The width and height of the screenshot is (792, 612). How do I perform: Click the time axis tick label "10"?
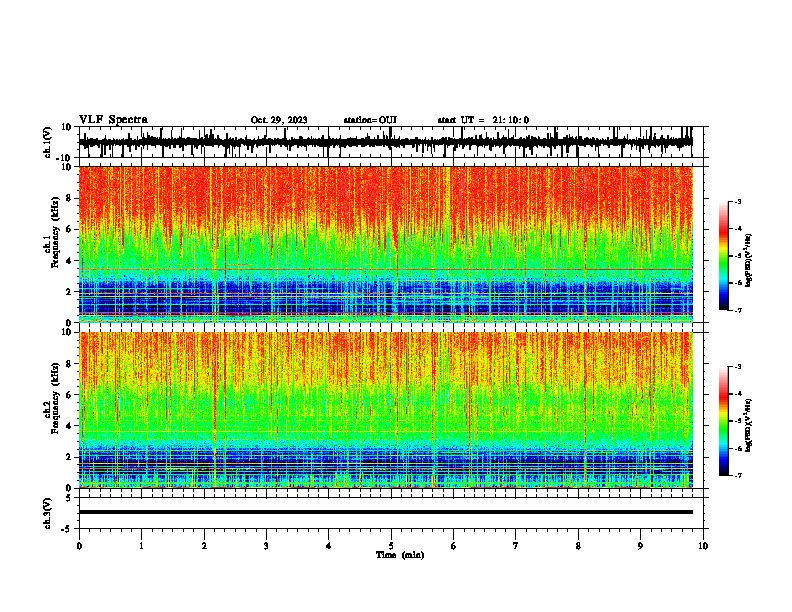click(703, 546)
